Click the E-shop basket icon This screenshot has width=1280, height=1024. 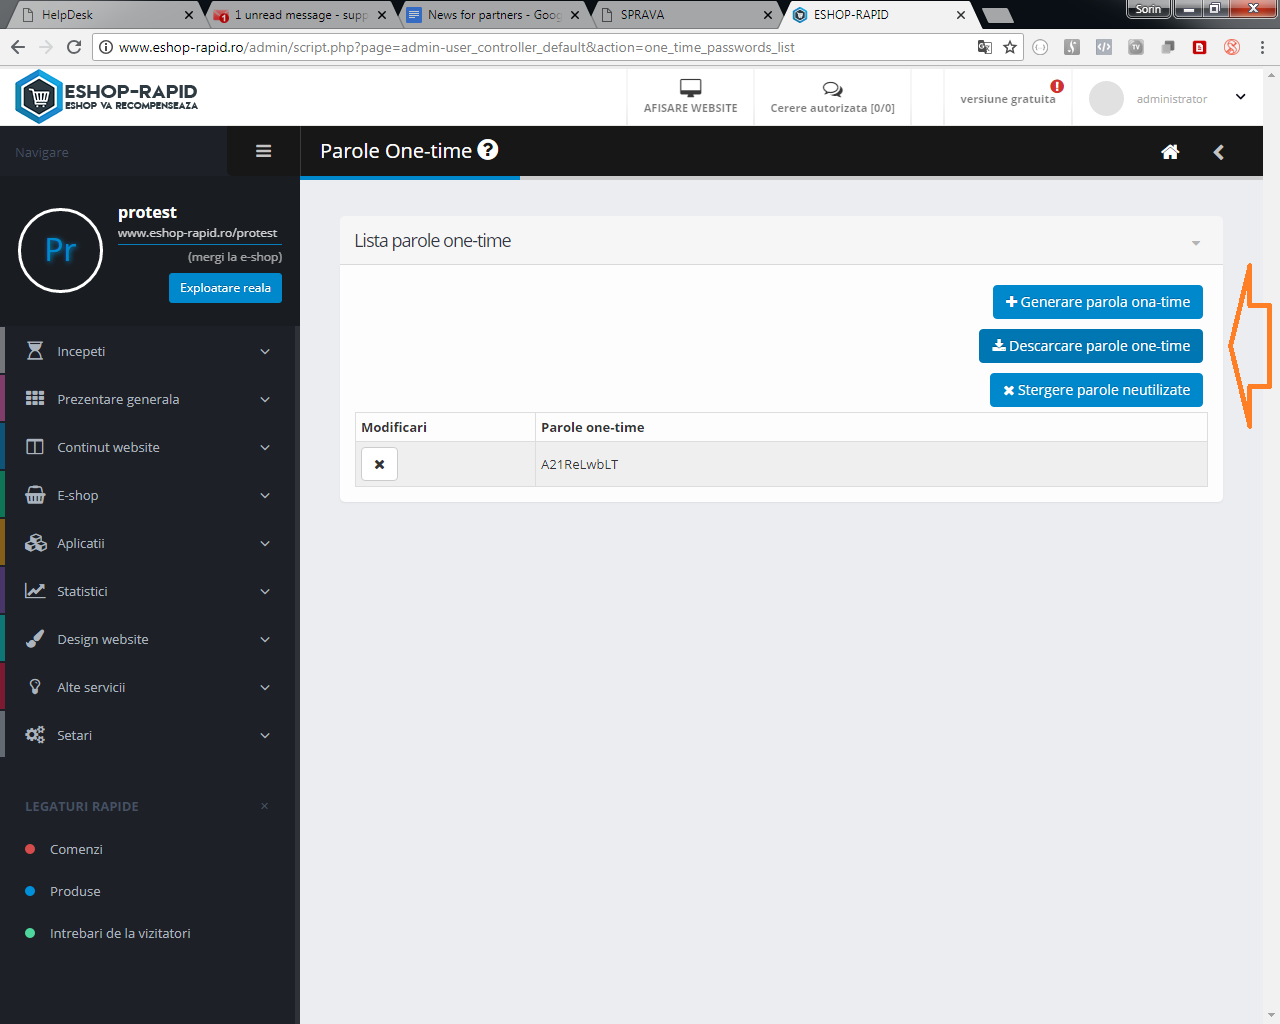click(35, 495)
